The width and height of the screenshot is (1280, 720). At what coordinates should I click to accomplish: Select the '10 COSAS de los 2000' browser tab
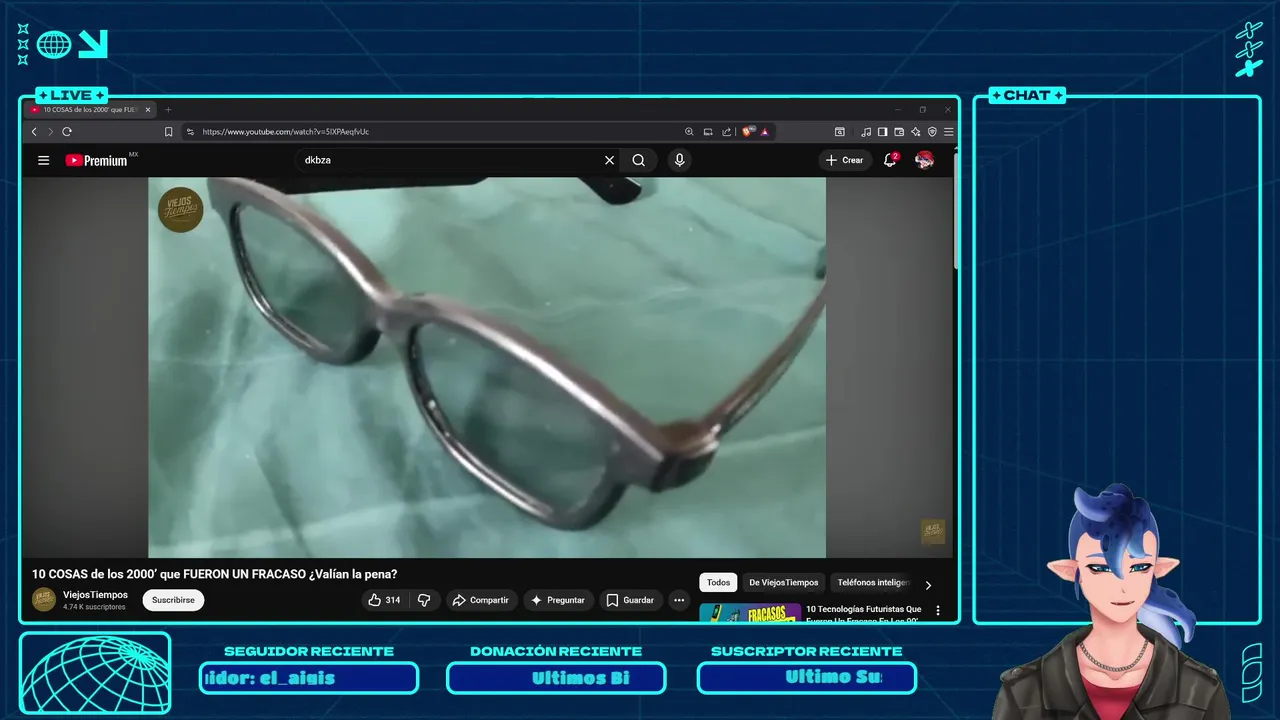point(91,110)
